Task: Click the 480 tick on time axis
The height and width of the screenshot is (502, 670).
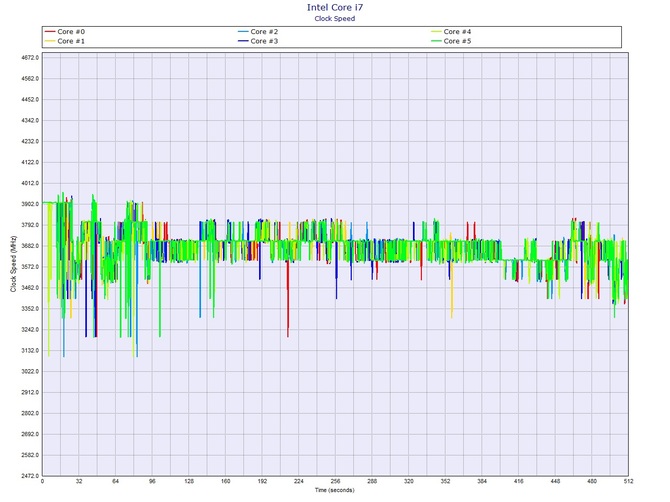Action: click(592, 481)
